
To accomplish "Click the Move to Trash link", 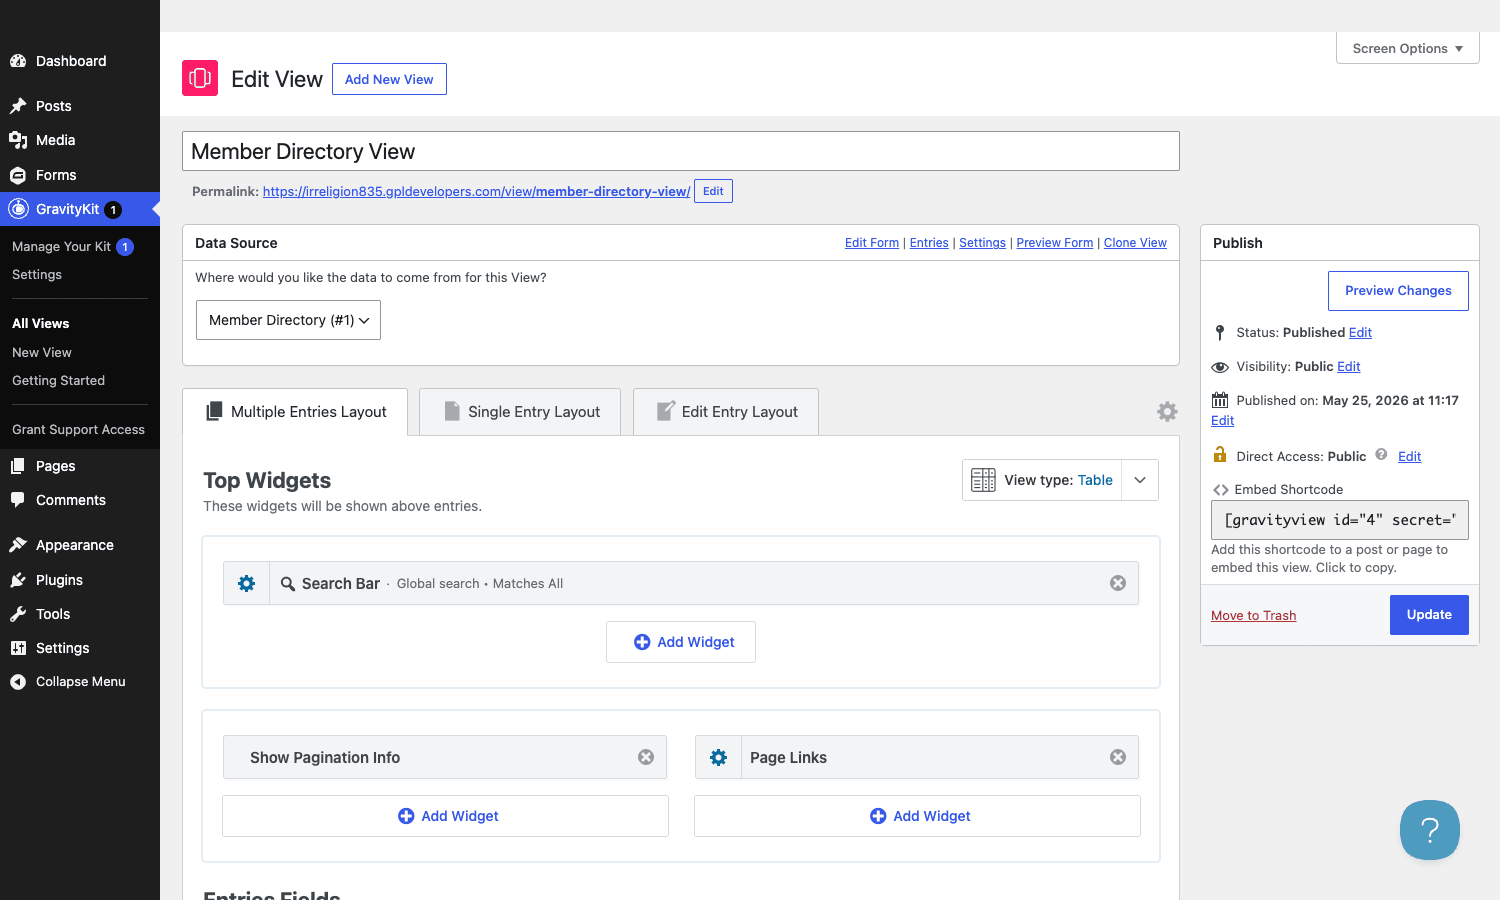I will click(1253, 615).
